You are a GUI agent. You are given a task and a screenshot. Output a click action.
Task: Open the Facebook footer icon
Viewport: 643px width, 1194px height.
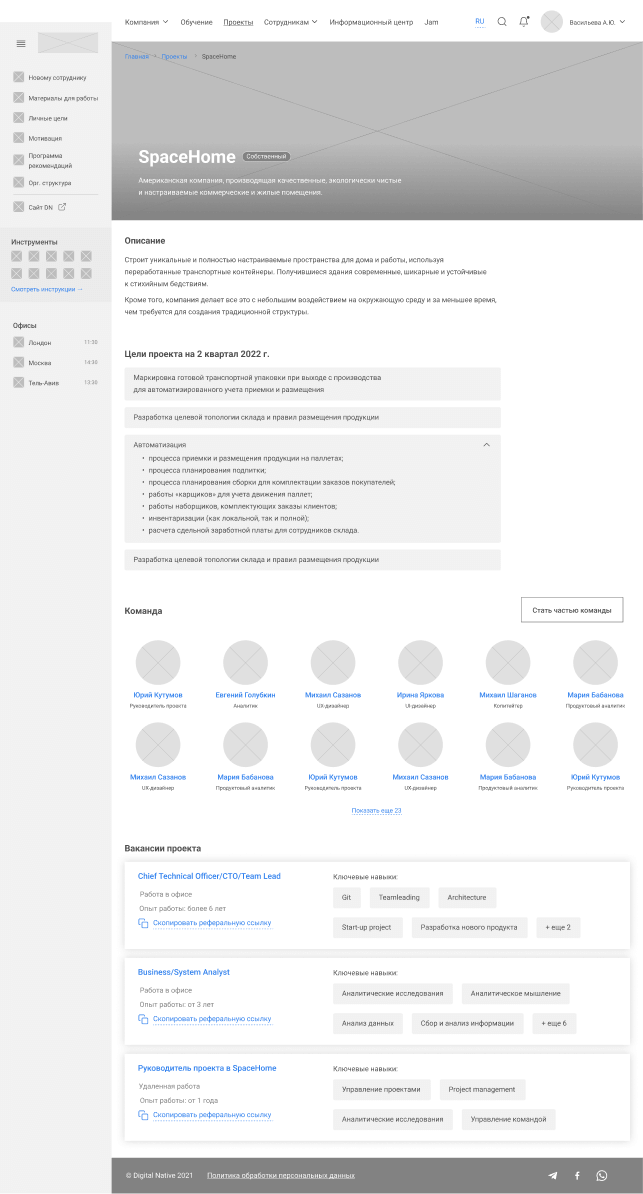[577, 1176]
